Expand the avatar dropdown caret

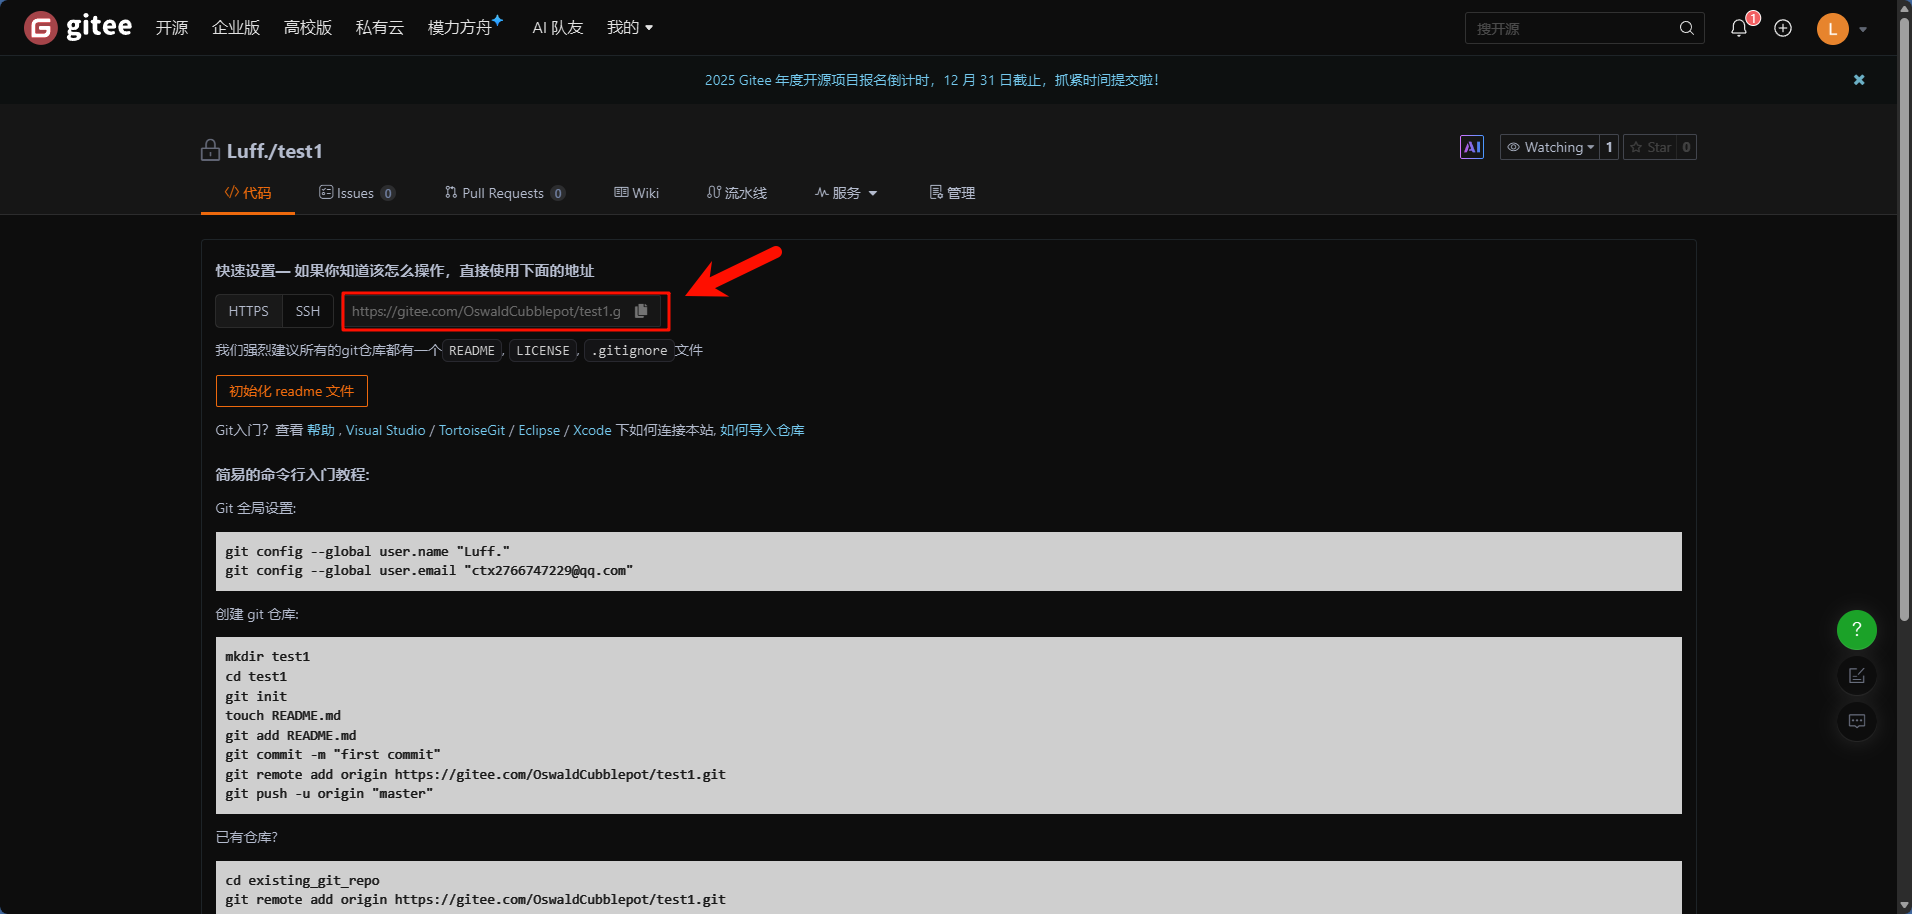click(x=1863, y=29)
